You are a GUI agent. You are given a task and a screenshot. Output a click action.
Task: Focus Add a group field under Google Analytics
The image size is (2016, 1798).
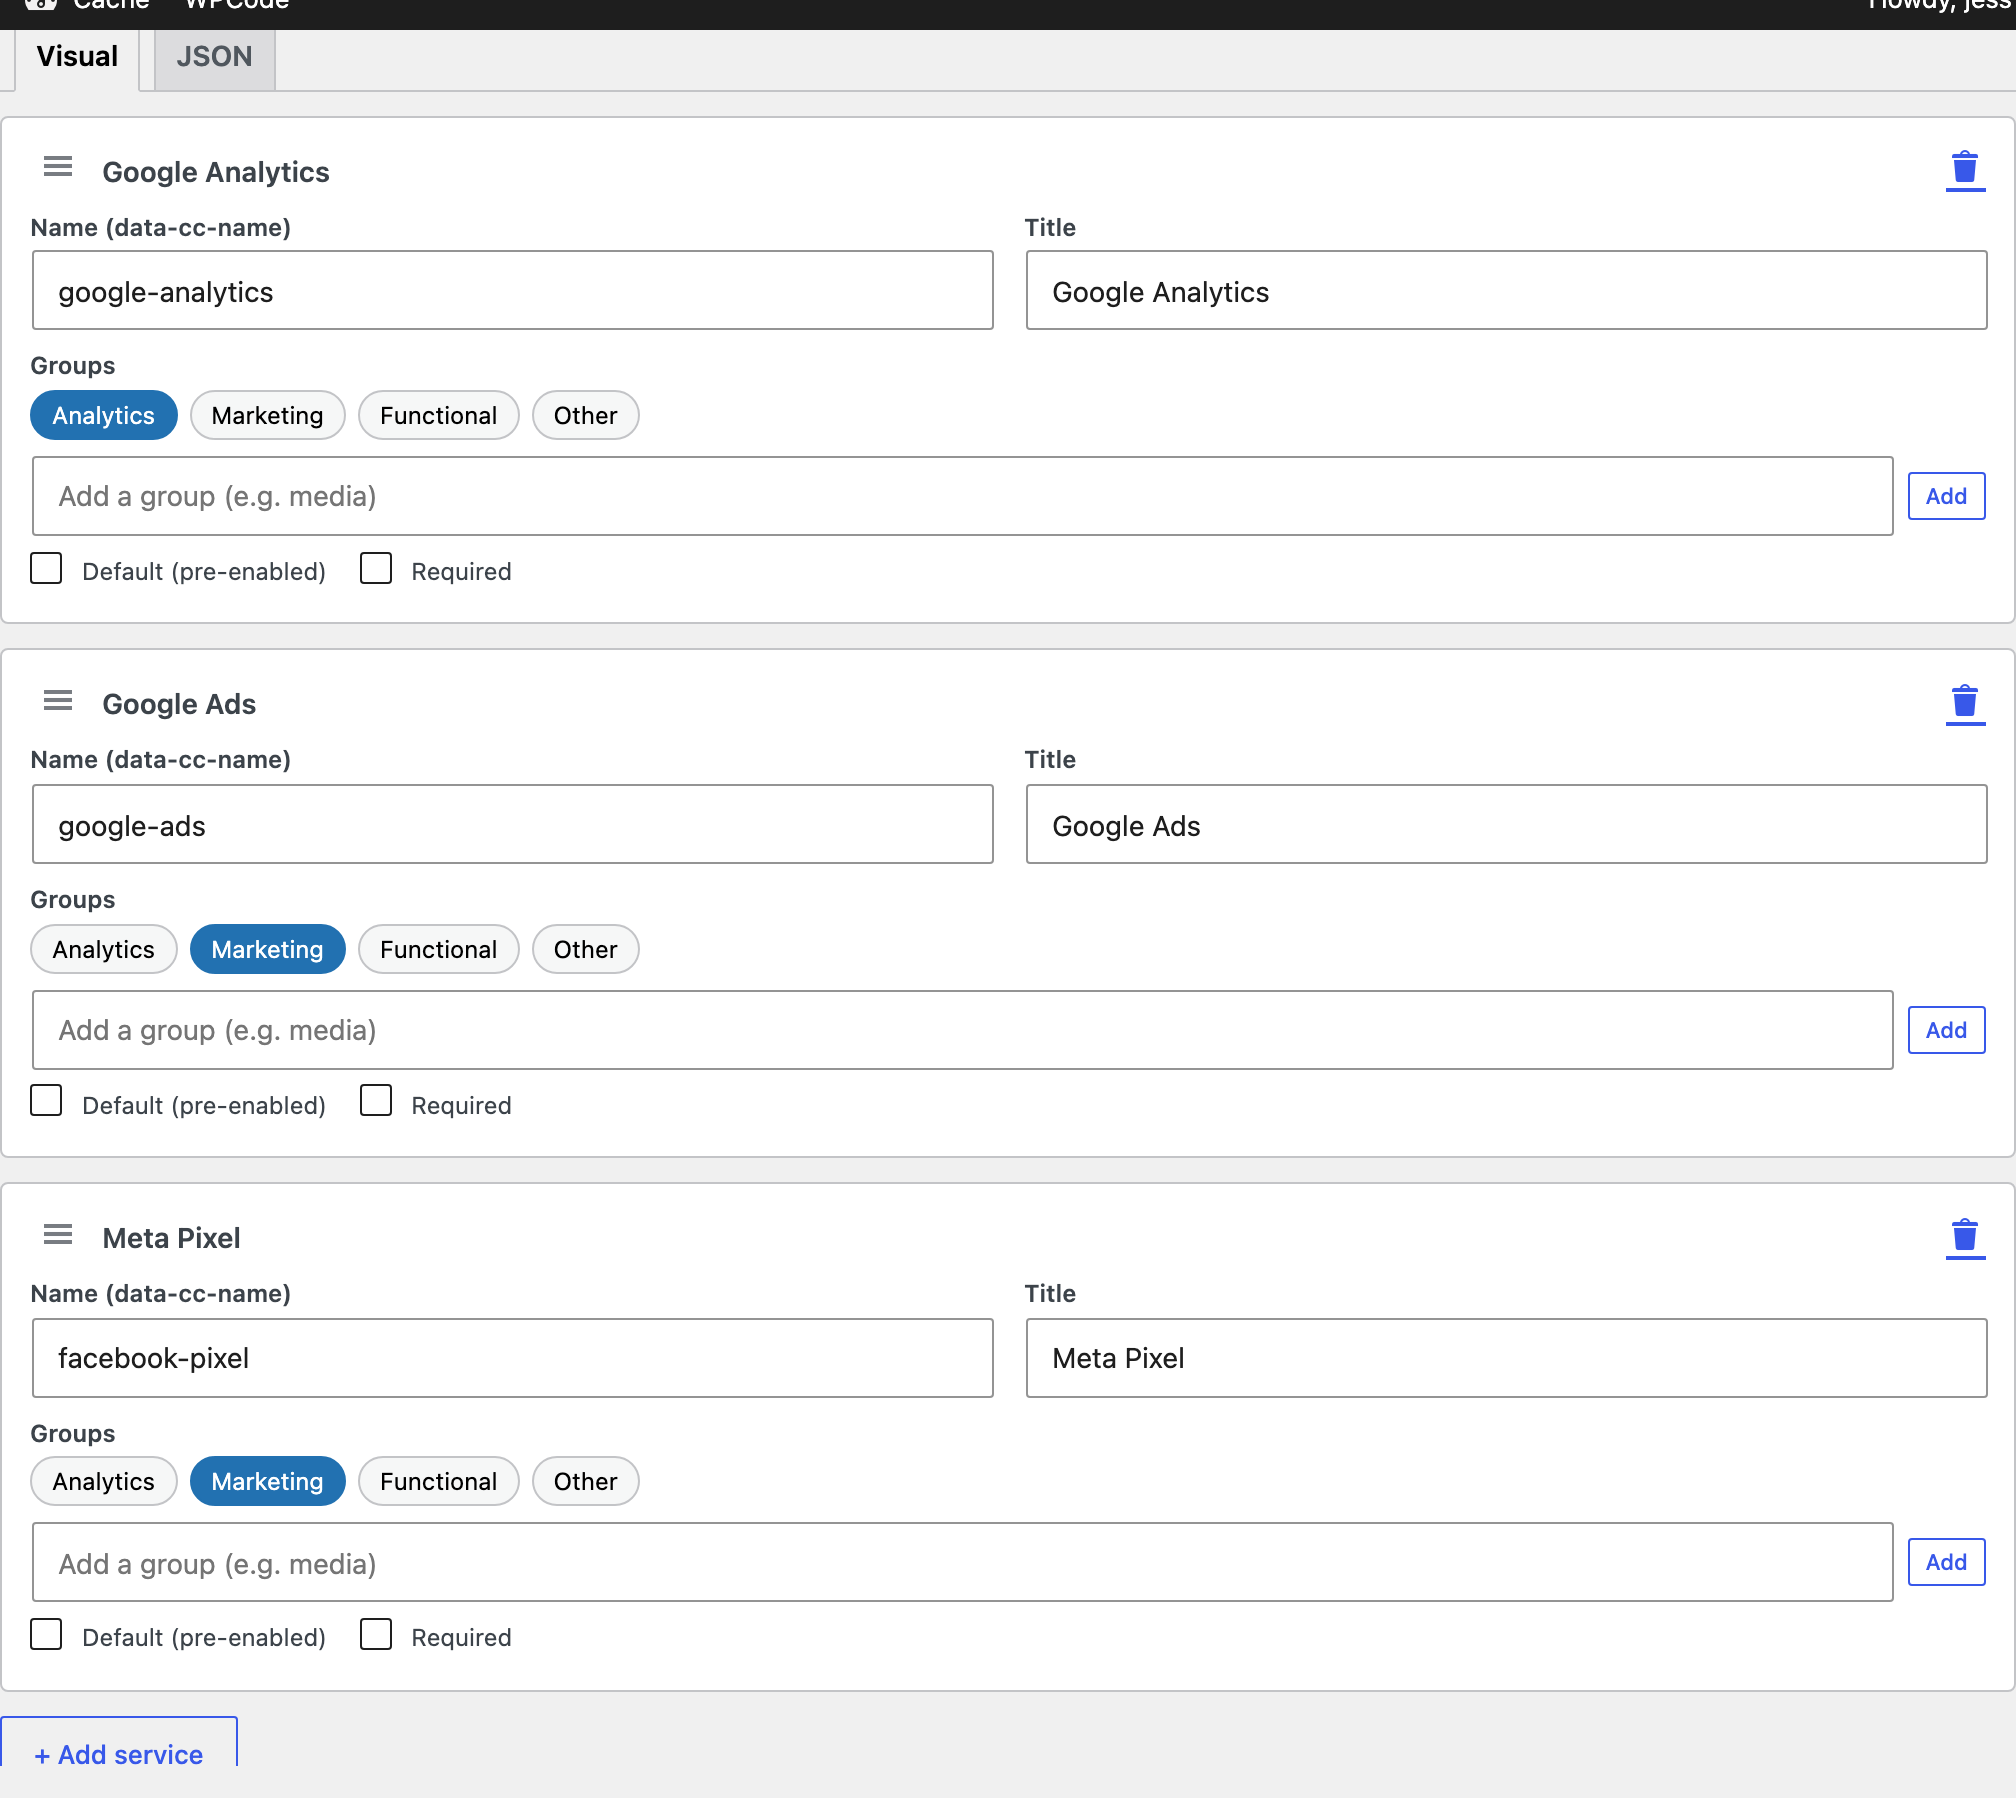click(962, 497)
